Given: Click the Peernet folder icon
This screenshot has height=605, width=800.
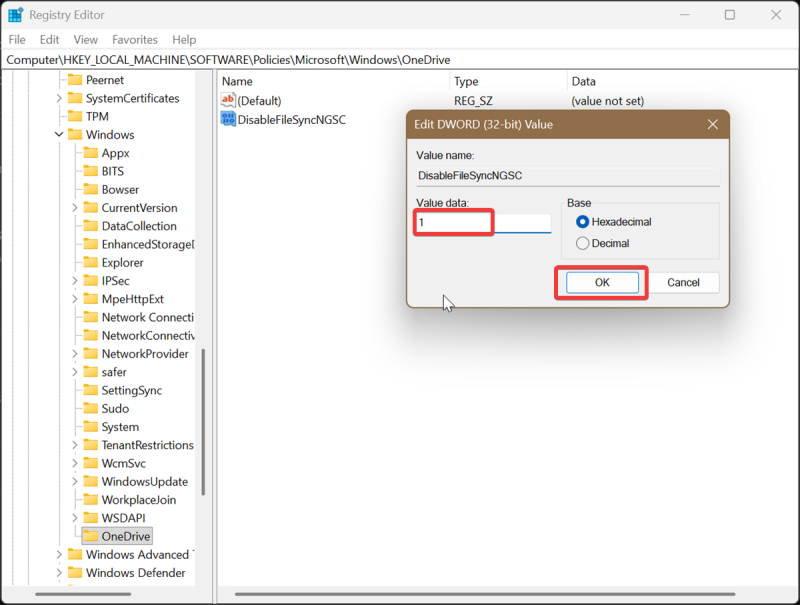Looking at the screenshot, I should (x=75, y=80).
